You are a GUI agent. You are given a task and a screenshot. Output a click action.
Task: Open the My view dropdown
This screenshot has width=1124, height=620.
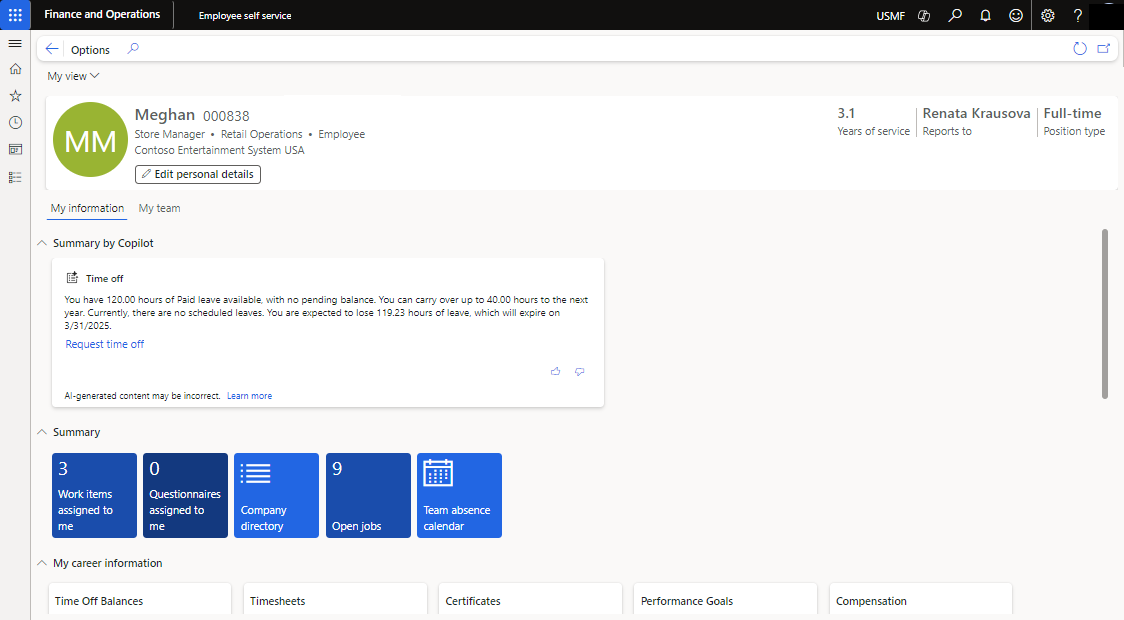point(71,75)
